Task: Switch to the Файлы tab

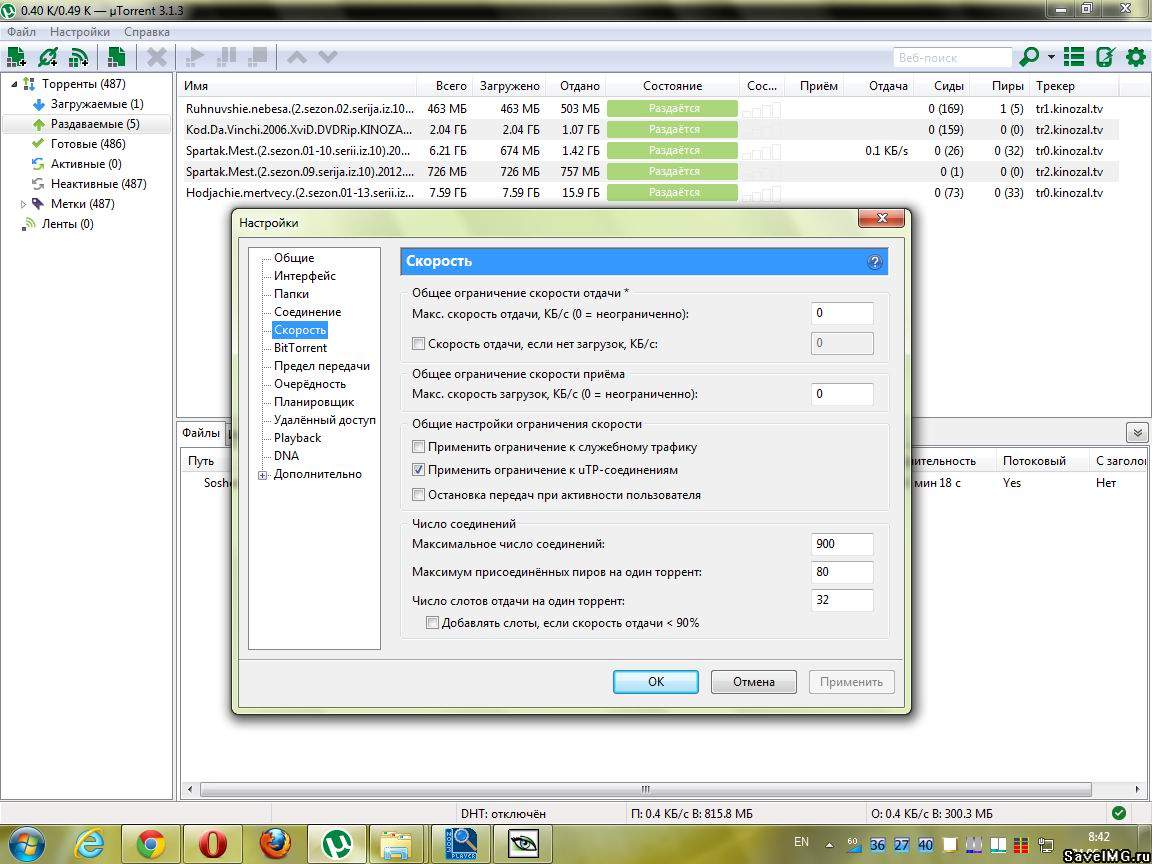Action: (x=201, y=433)
